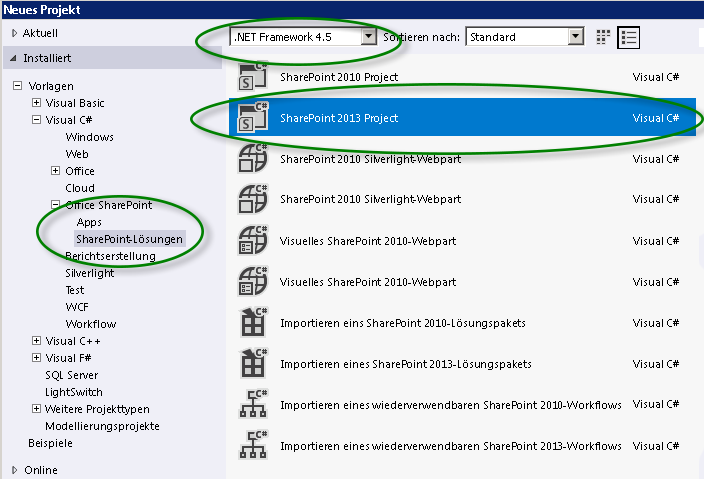Collapse the Visual C# node
The width and height of the screenshot is (704, 479).
click(36, 120)
